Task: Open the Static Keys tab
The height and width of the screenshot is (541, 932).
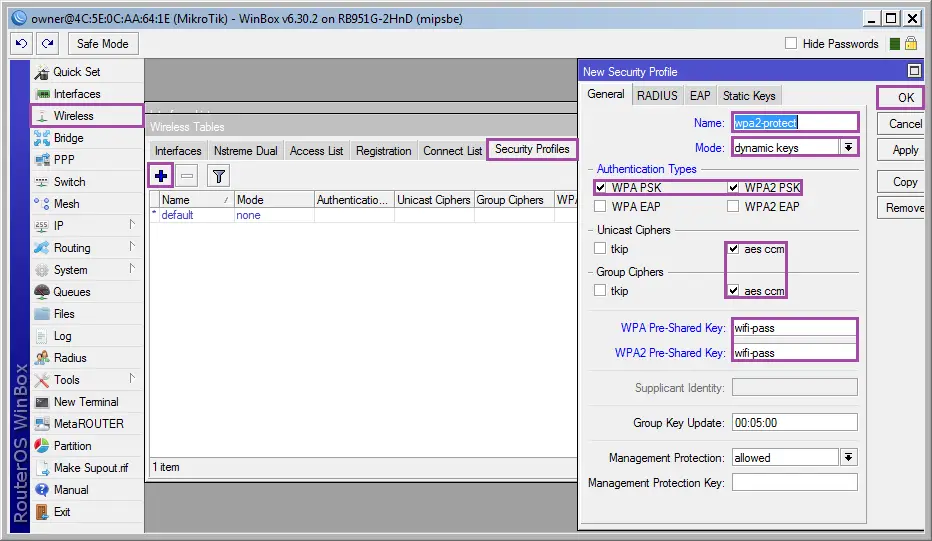Action: 749,96
